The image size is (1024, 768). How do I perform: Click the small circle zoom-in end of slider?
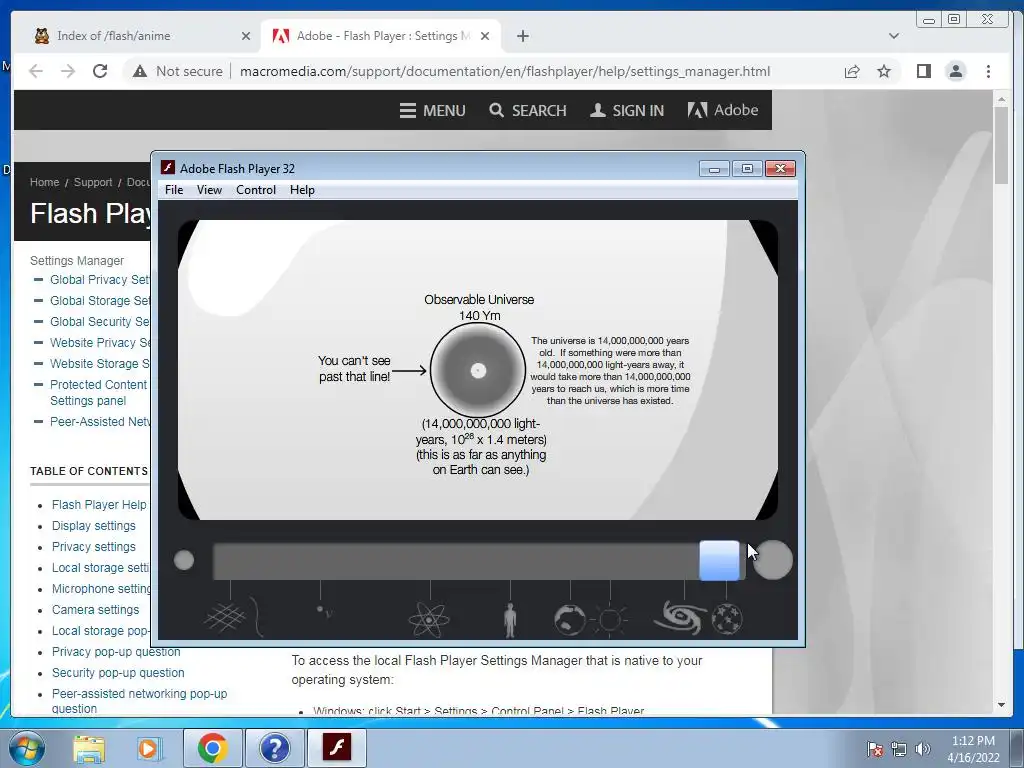[x=184, y=560]
